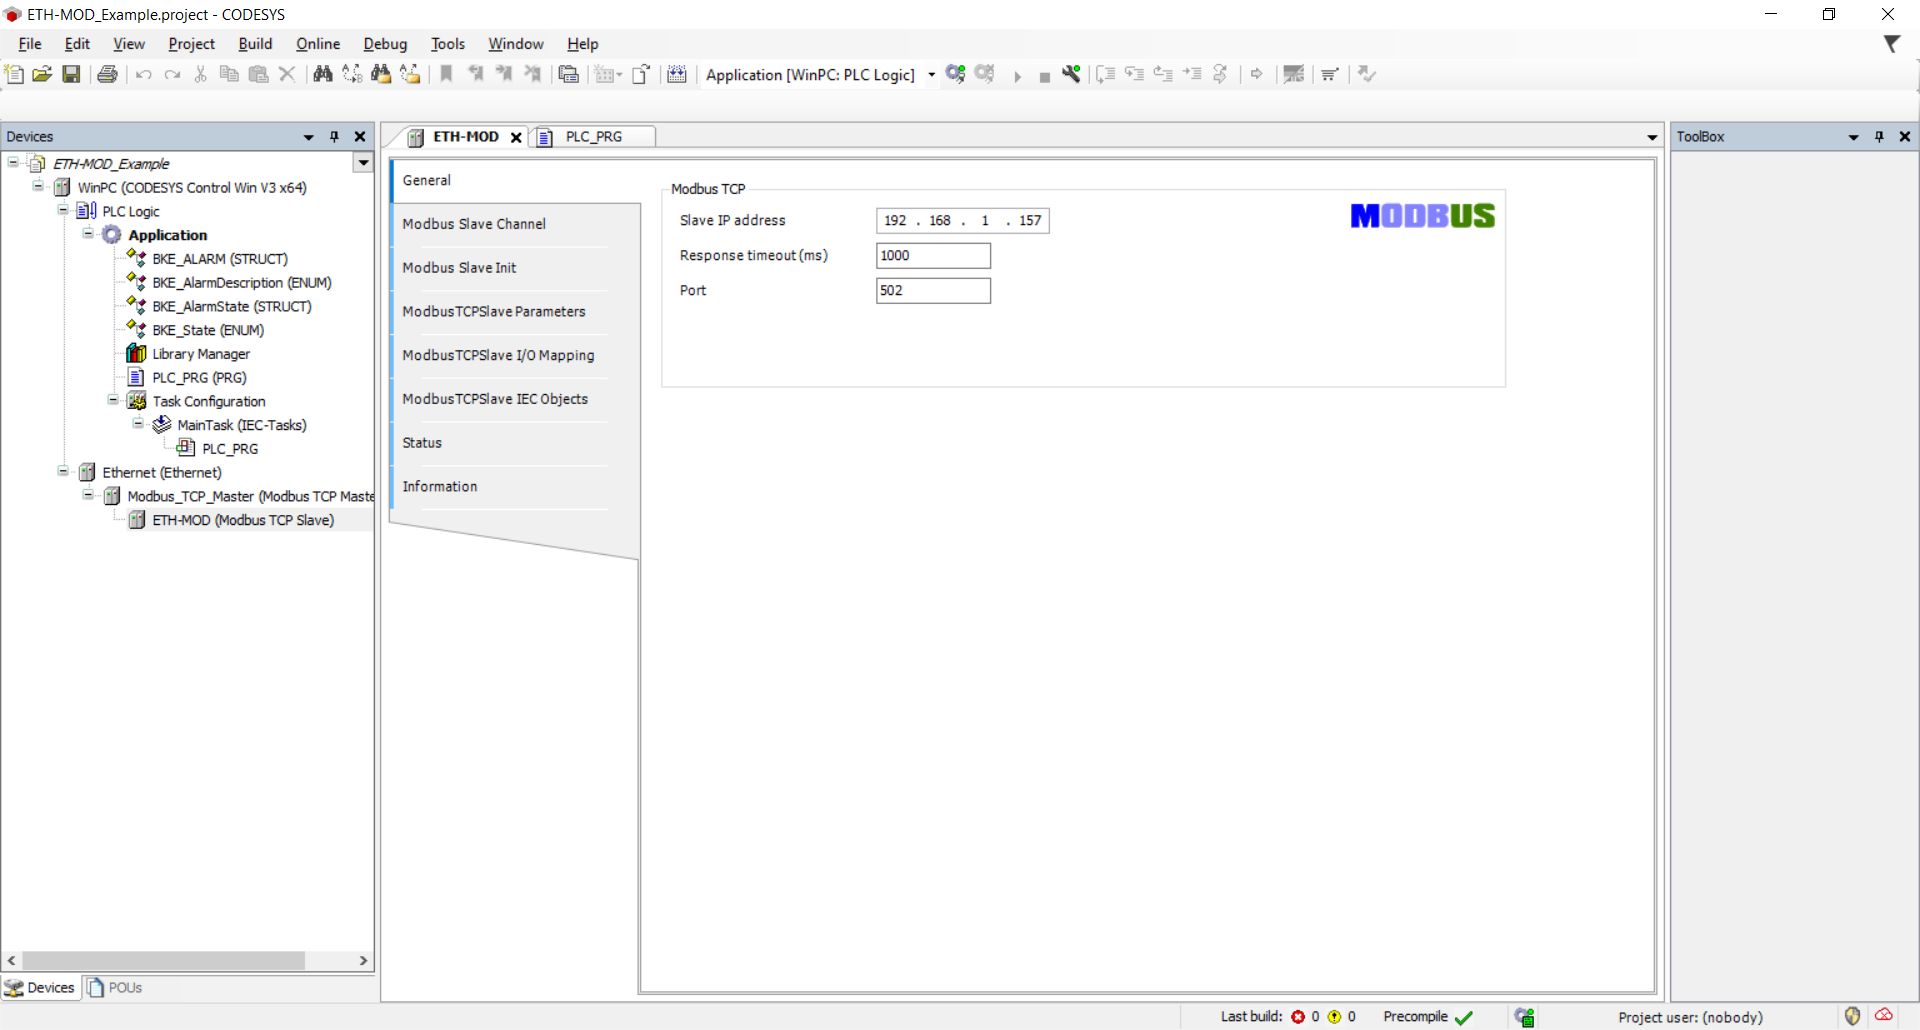Open a project with the folder icon
The image size is (1920, 1030).
42,74
